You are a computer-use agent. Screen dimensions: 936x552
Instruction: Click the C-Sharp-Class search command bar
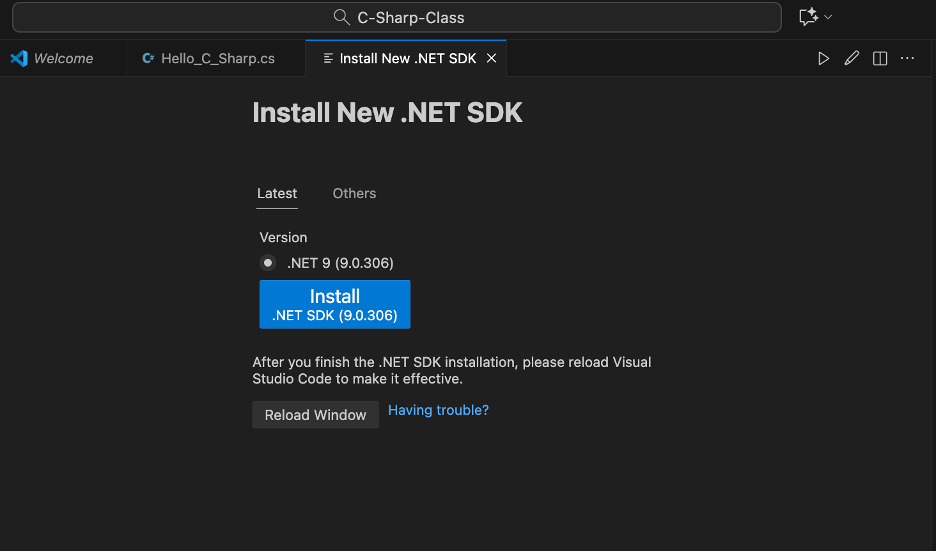[397, 17]
